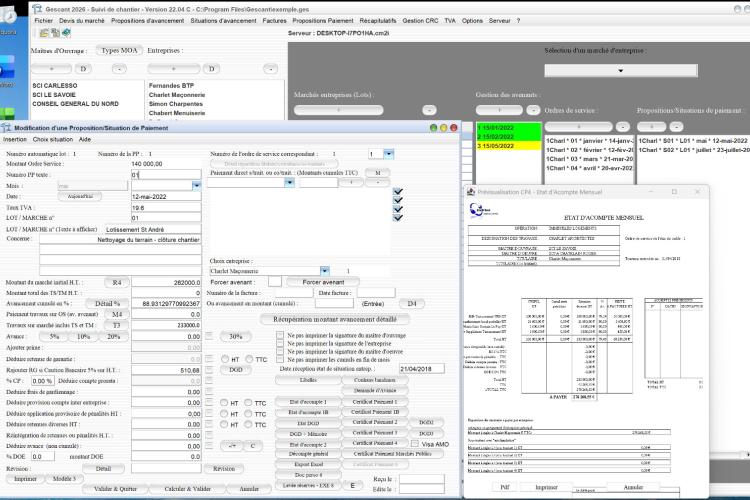
Task: Click the Forcer avenant button
Action: pos(323,282)
